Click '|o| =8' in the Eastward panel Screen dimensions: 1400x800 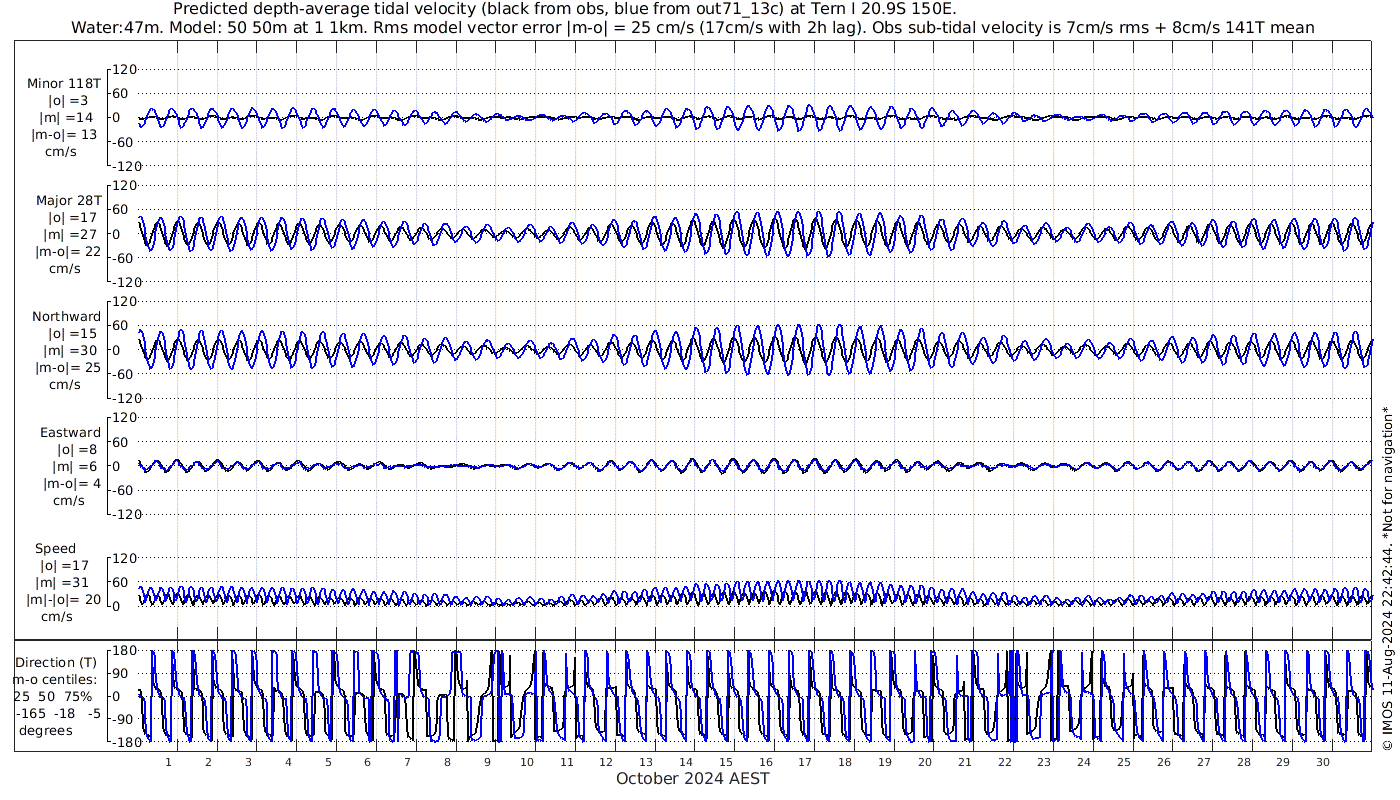point(76,449)
